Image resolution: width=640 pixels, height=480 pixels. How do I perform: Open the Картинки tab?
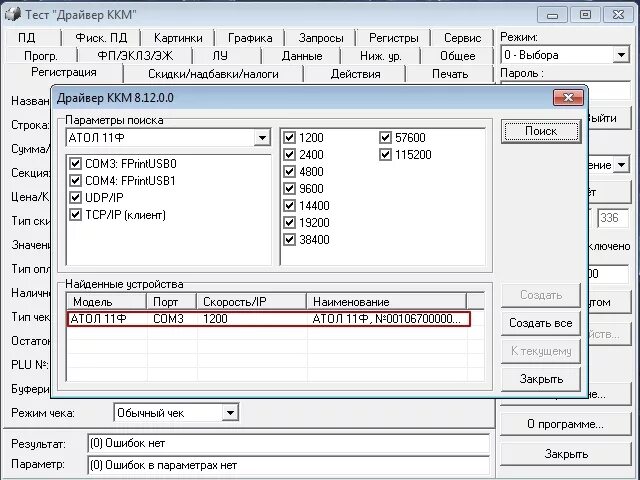click(x=178, y=38)
